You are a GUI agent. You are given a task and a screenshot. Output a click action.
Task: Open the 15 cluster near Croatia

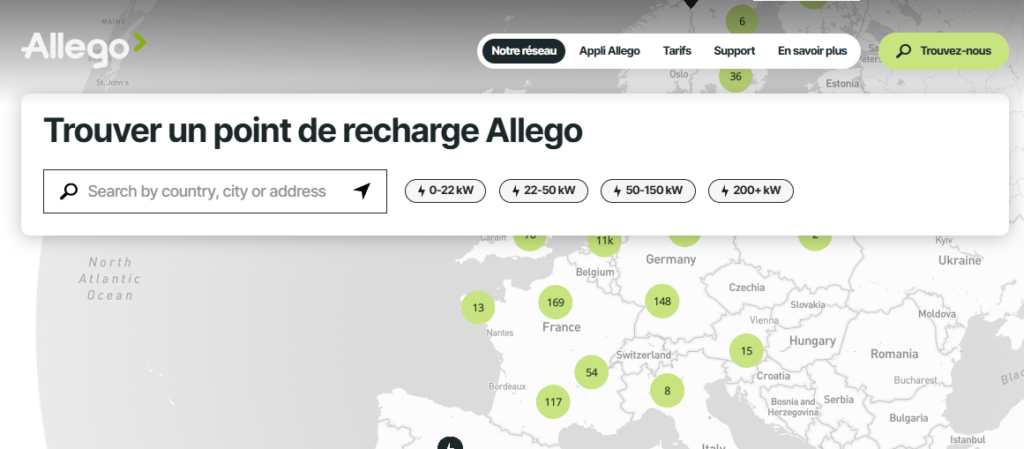click(746, 350)
